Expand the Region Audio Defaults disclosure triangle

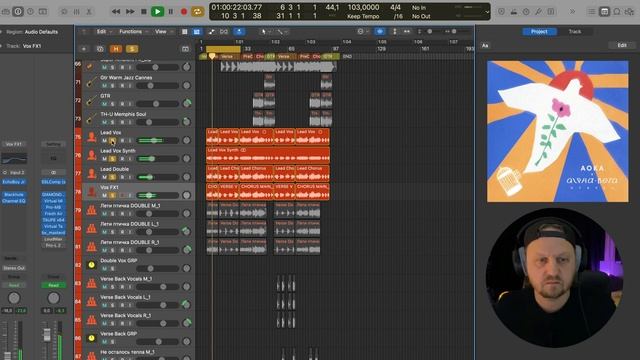pos(2,32)
